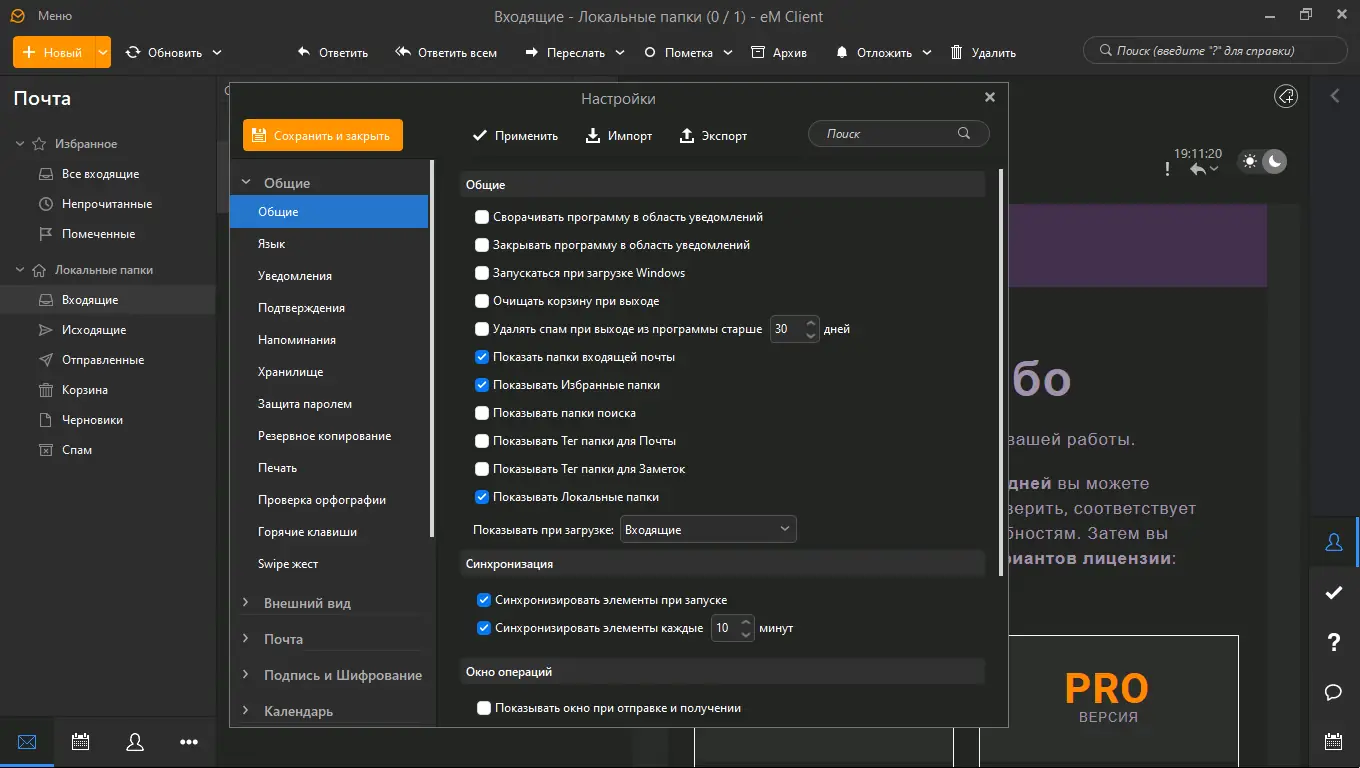Viewport: 1360px width, 768px height.
Task: Open the calendar view in bottom bar
Action: tap(81, 742)
